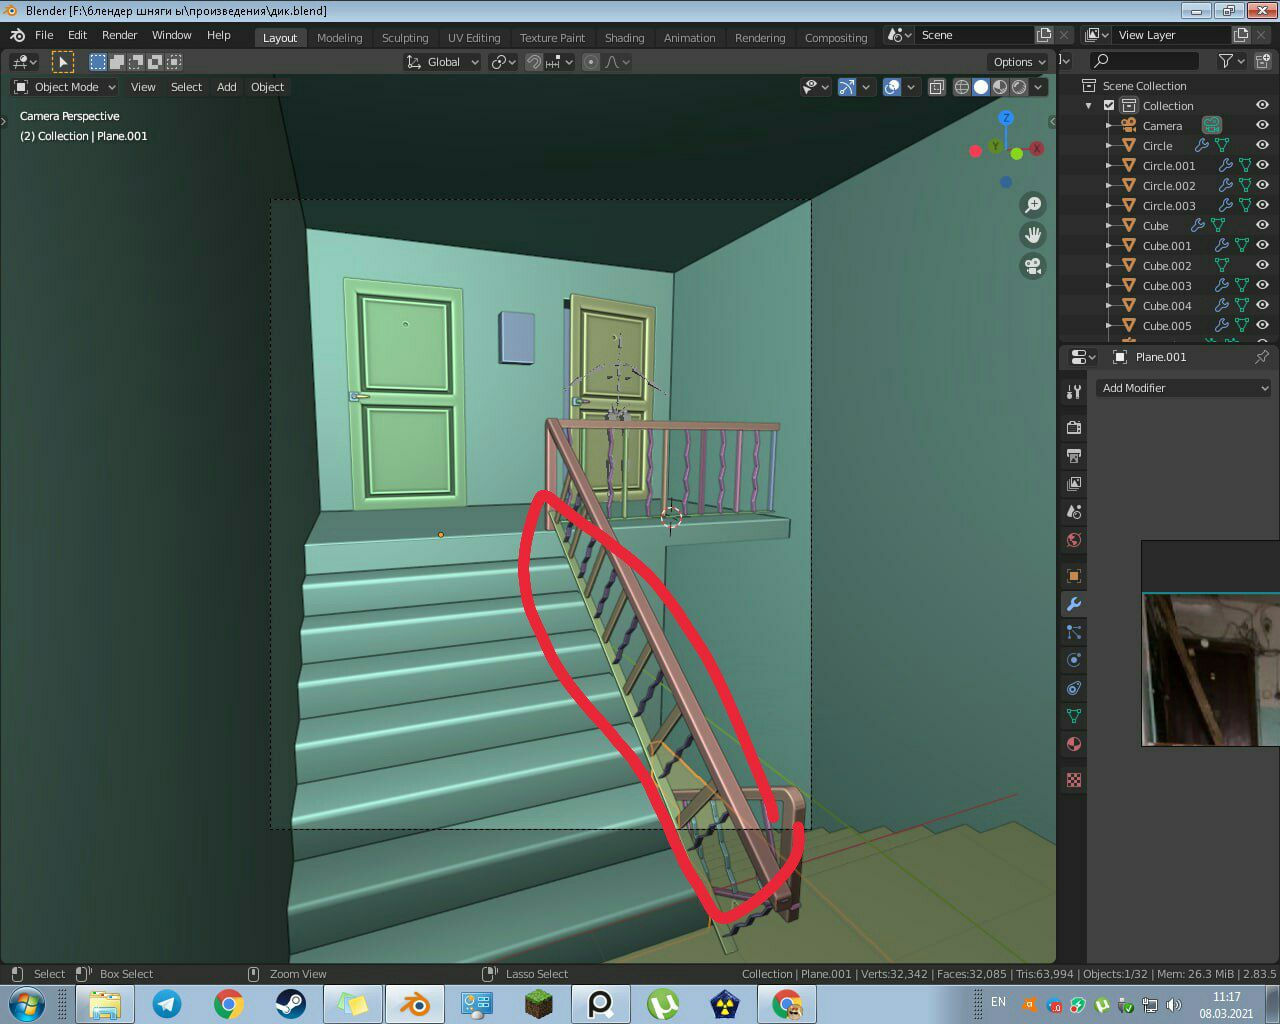Open the Output properties tab
Screen dimensions: 1280x1024
[1073, 456]
